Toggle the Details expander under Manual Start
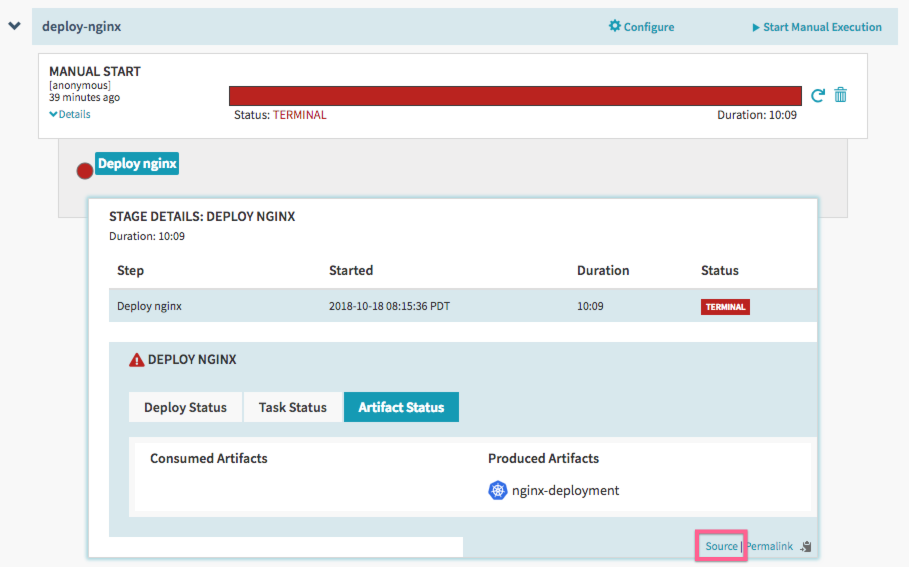Viewport: 909px width, 567px height. (70, 114)
